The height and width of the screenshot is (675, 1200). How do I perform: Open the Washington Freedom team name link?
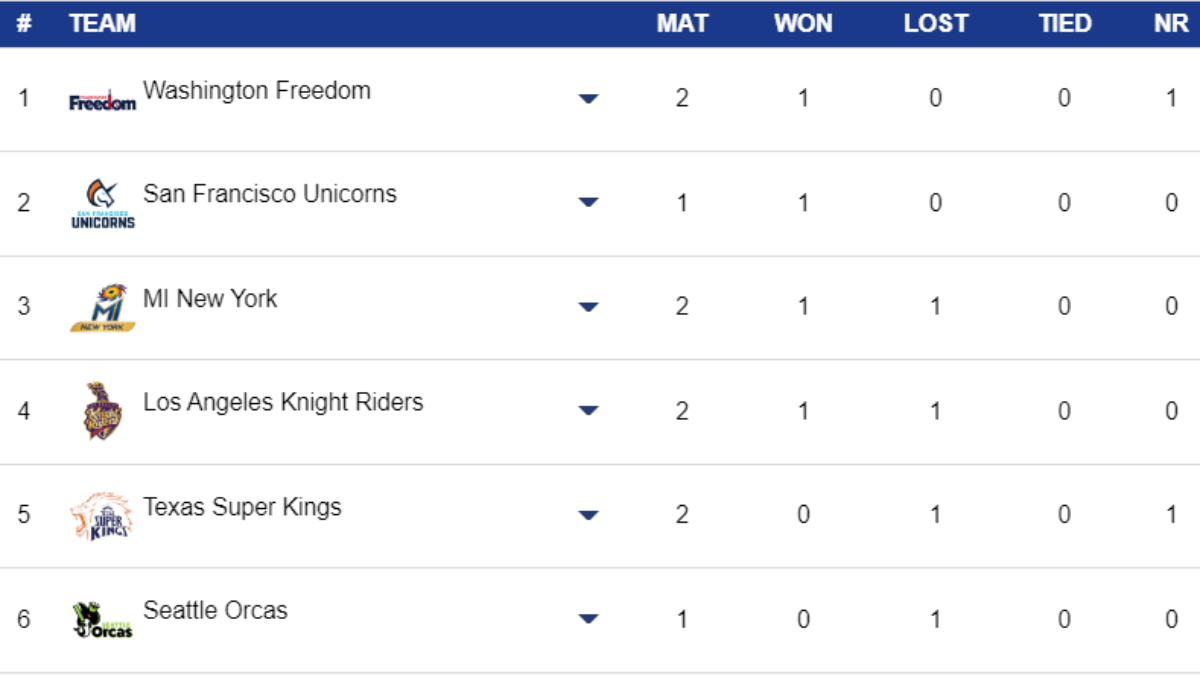coord(257,90)
